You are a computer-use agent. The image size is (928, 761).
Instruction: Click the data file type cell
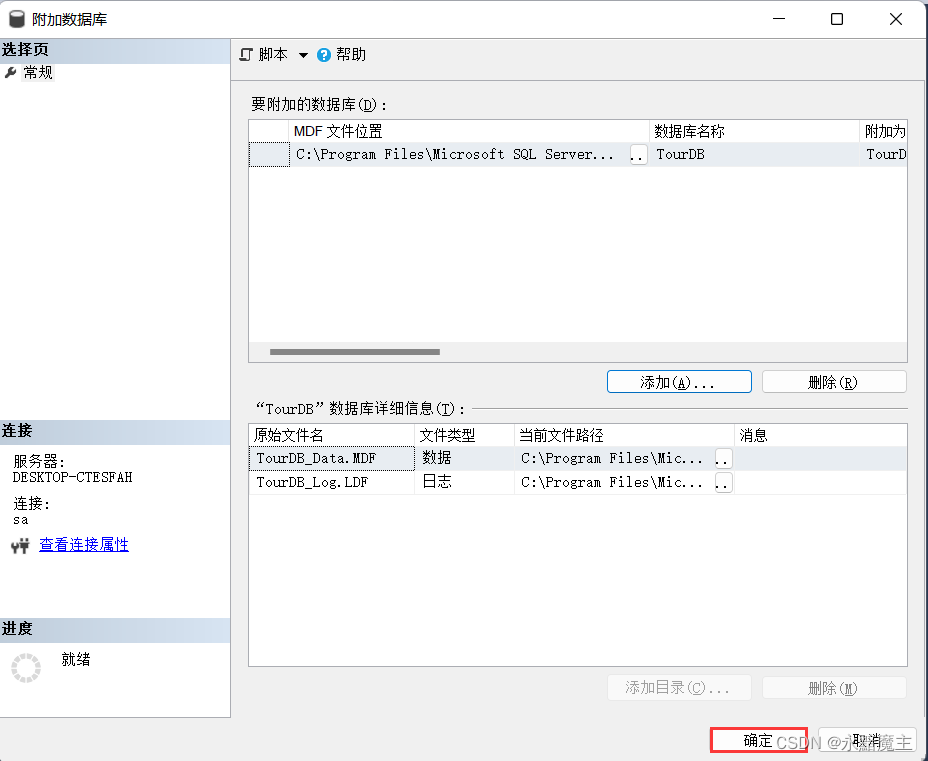[x=465, y=459]
